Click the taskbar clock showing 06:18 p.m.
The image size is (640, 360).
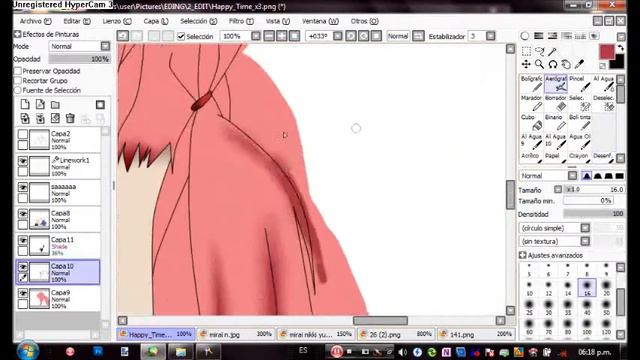594,351
